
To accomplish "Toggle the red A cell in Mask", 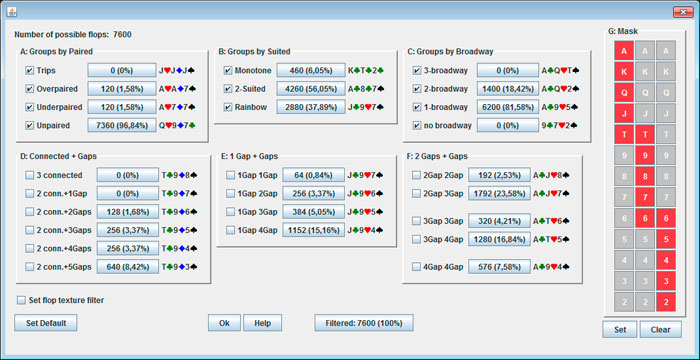I will point(624,50).
